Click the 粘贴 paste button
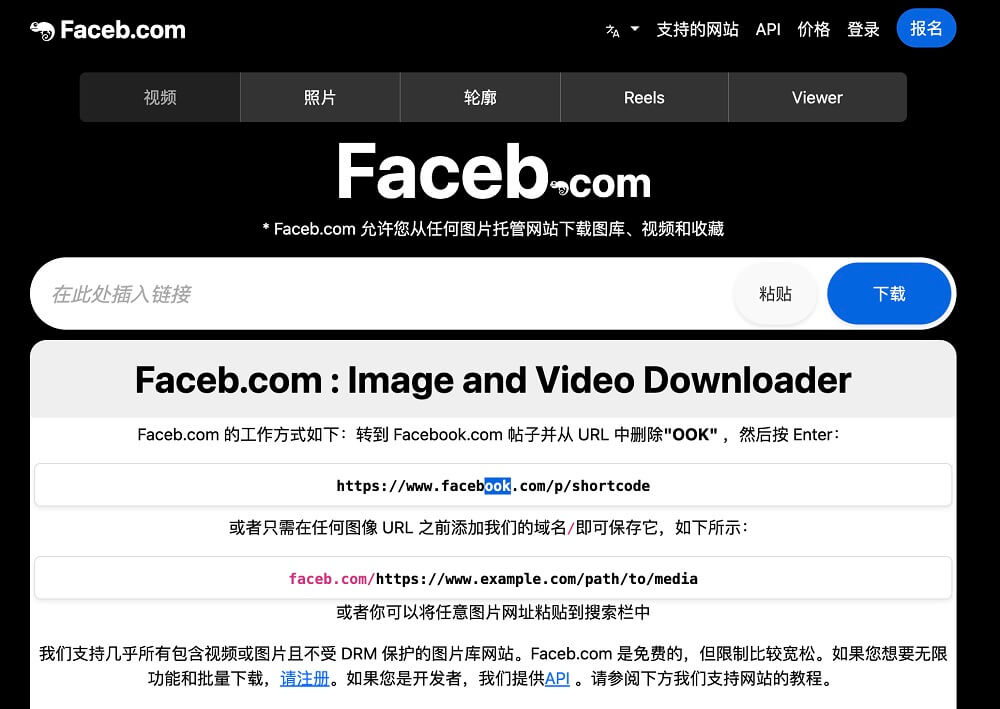Screen dimensions: 1000x709 tap(775, 294)
